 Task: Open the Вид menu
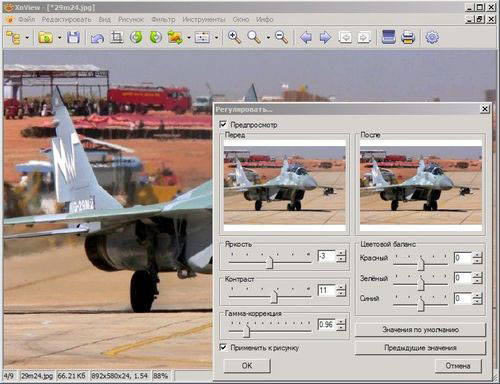(x=104, y=19)
